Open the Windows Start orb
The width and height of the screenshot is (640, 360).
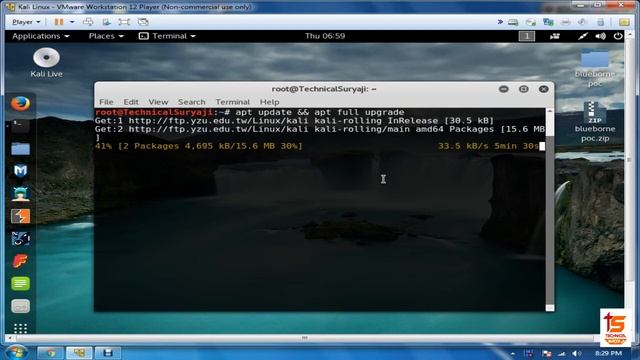tap(16, 353)
